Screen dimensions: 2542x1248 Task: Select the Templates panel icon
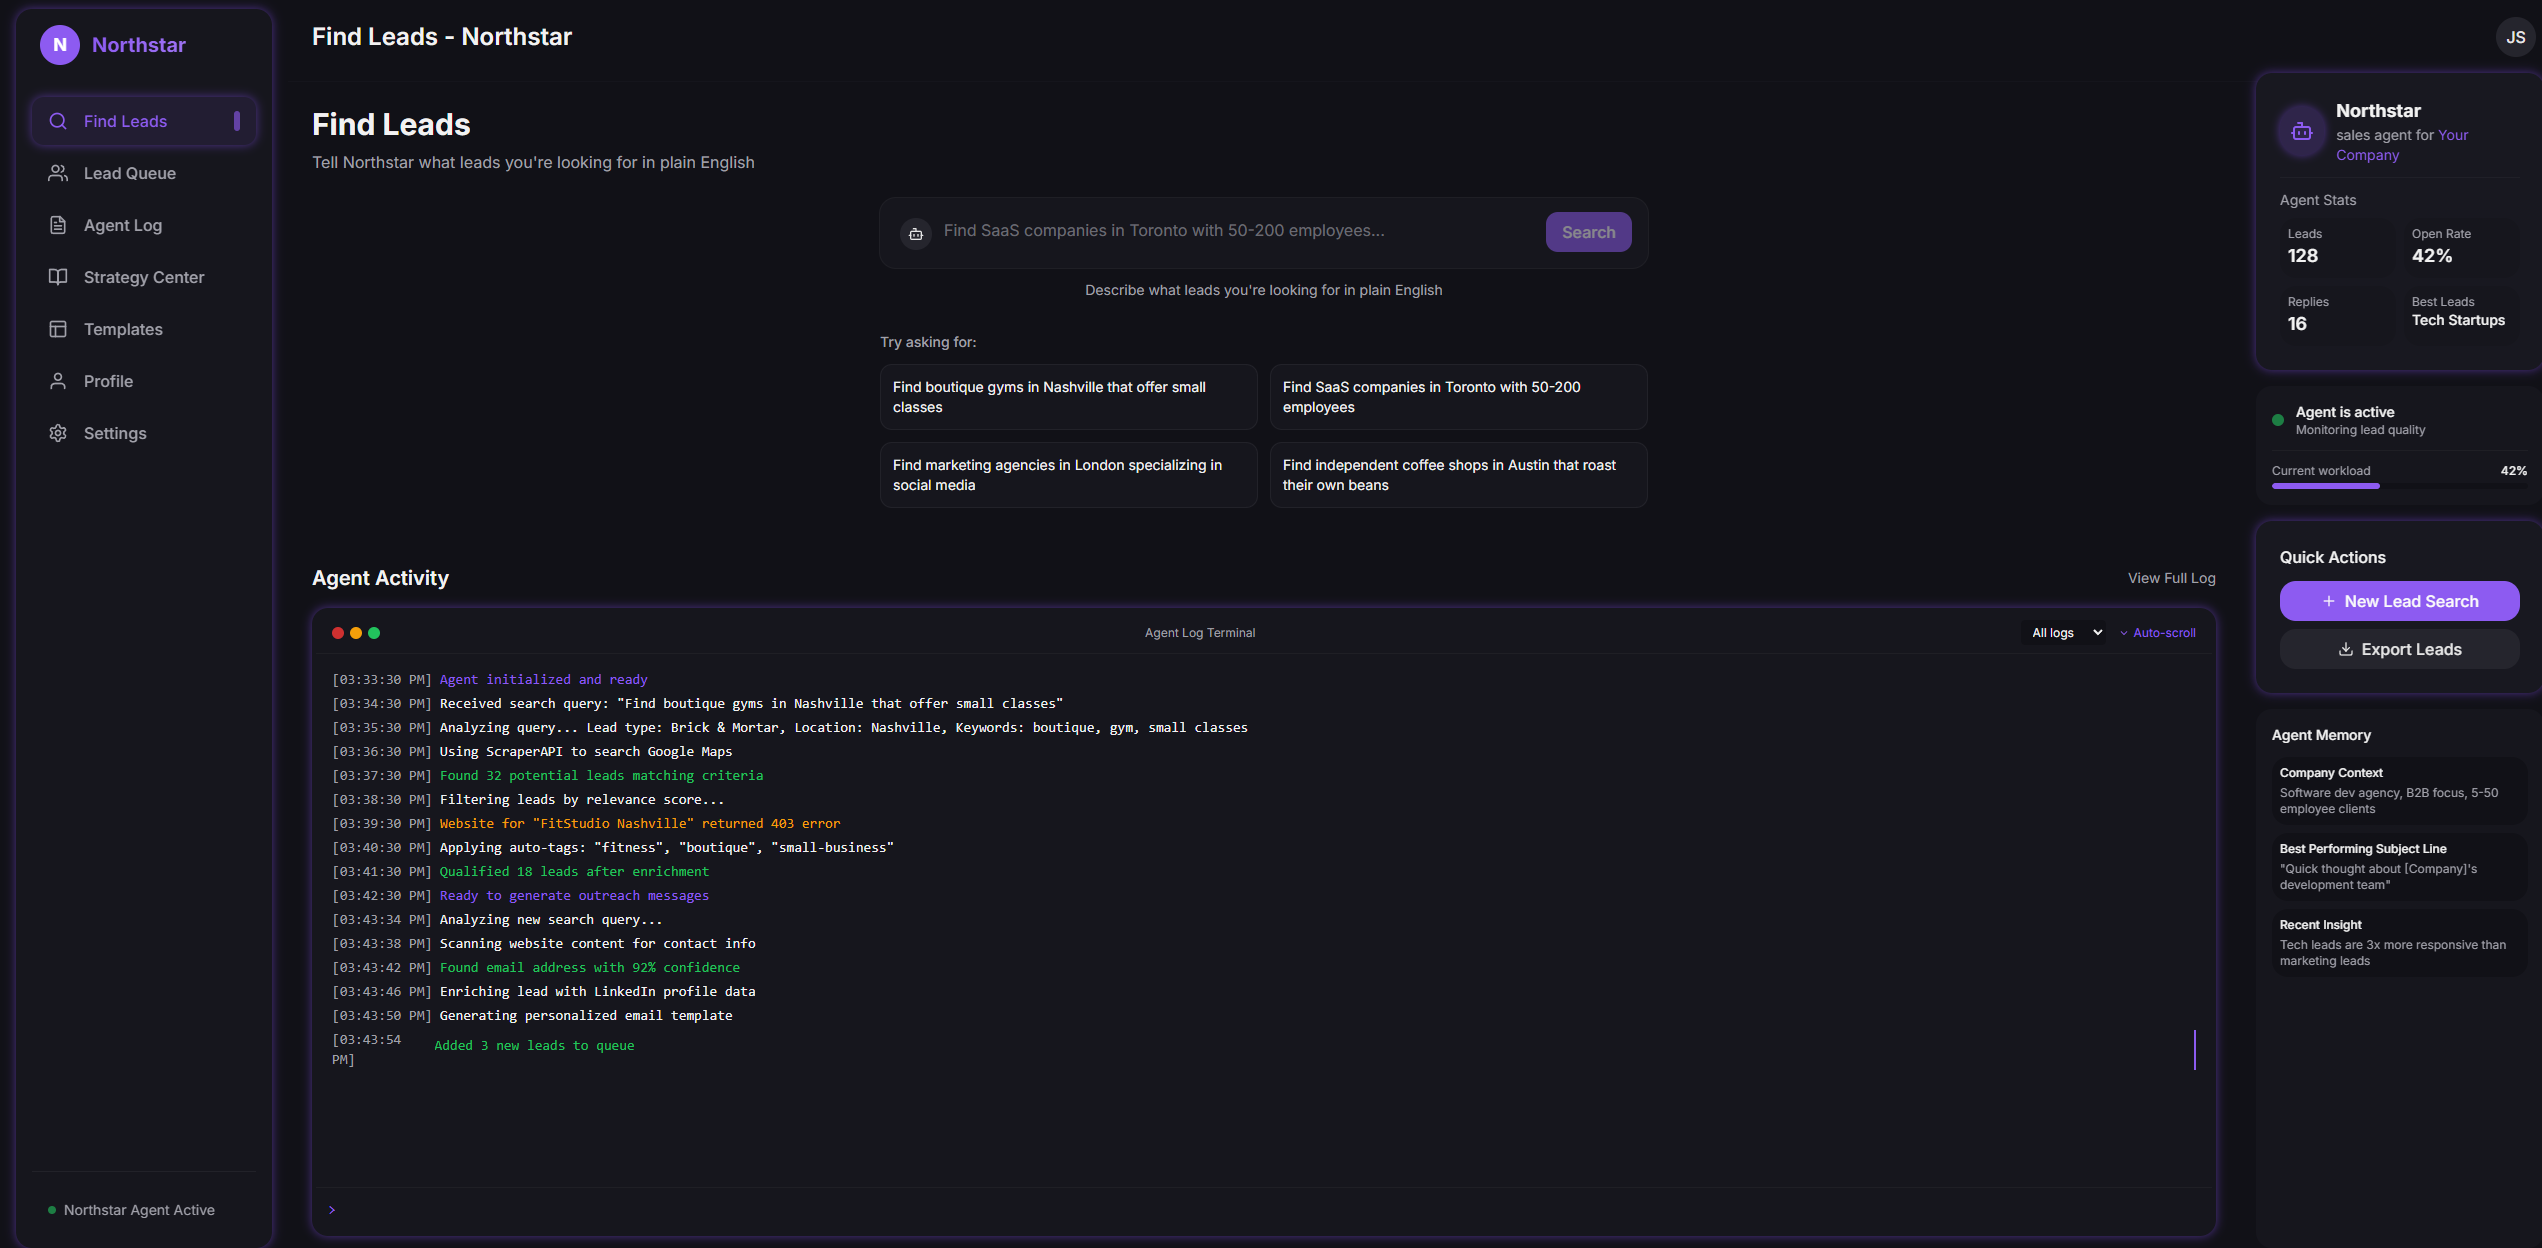[58, 328]
